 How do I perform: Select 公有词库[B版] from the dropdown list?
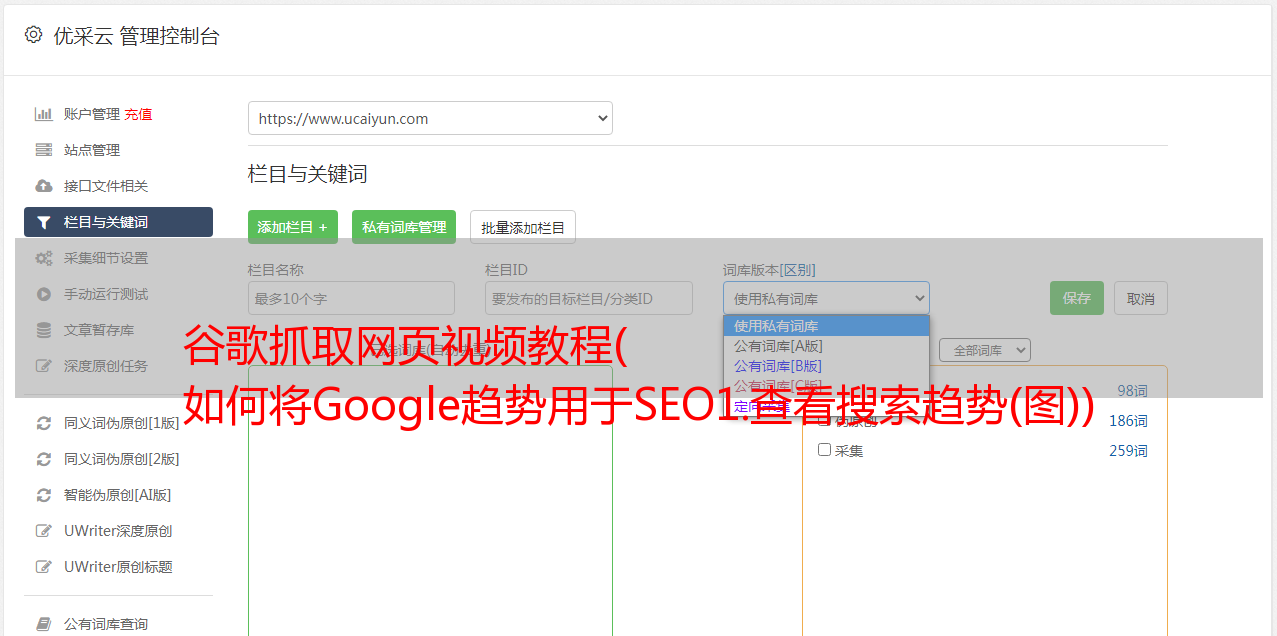(x=826, y=365)
